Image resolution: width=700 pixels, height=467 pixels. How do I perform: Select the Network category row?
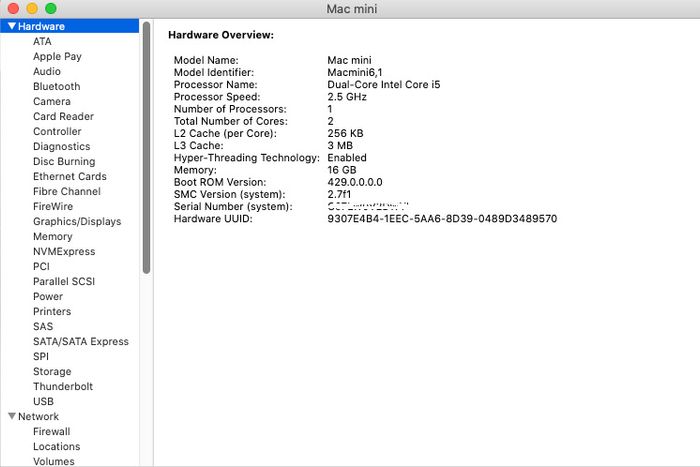point(70,416)
